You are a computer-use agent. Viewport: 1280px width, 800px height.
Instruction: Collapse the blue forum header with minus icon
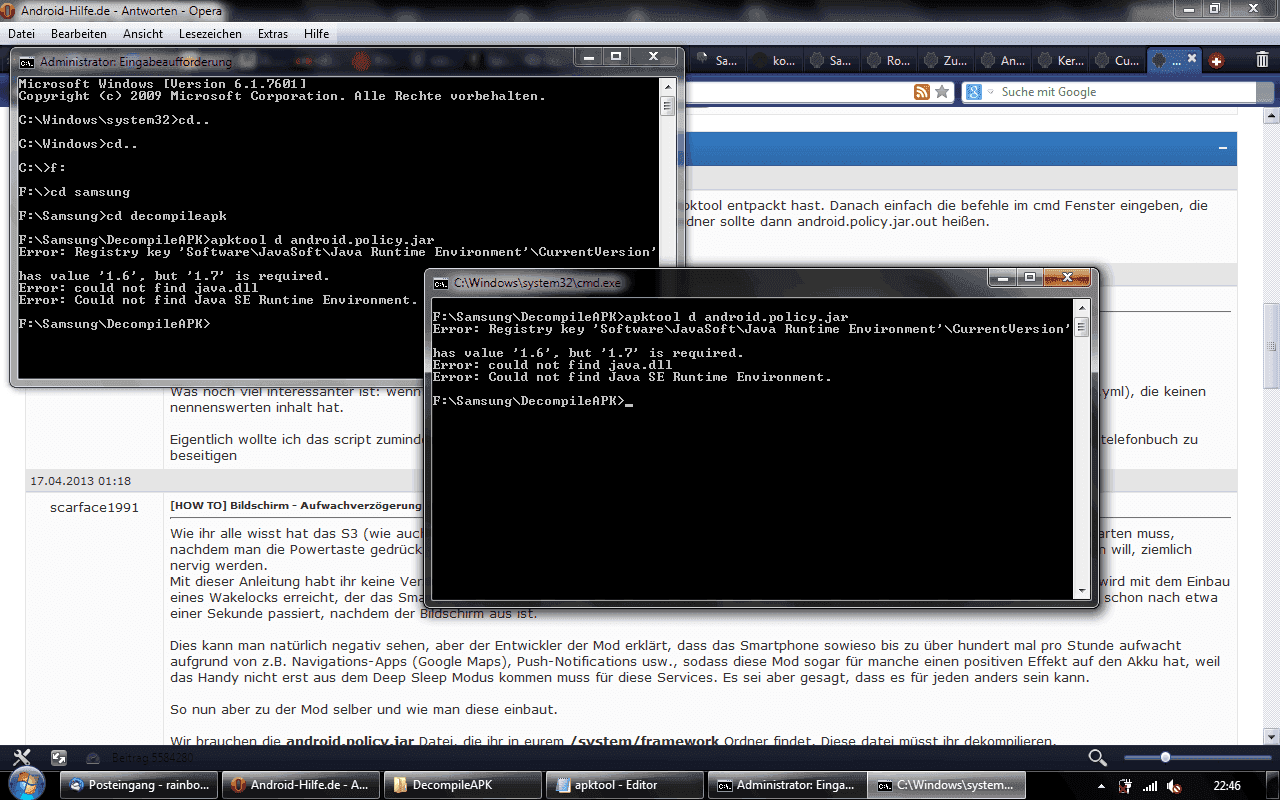1223,148
